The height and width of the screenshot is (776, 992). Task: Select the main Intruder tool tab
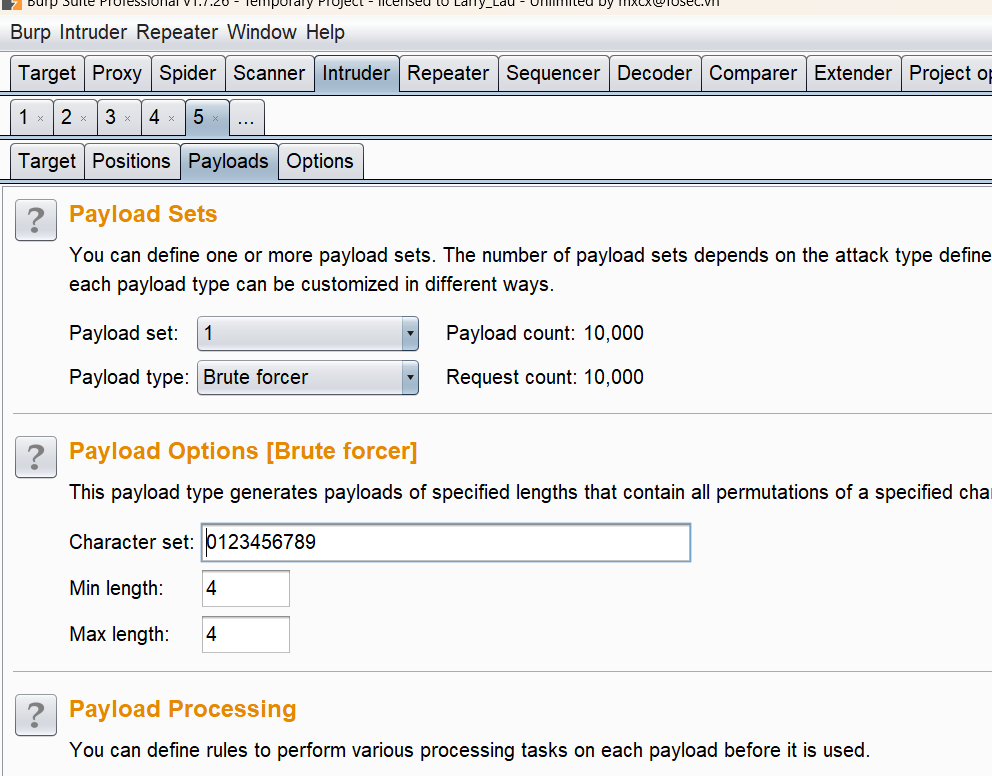pyautogui.click(x=357, y=73)
